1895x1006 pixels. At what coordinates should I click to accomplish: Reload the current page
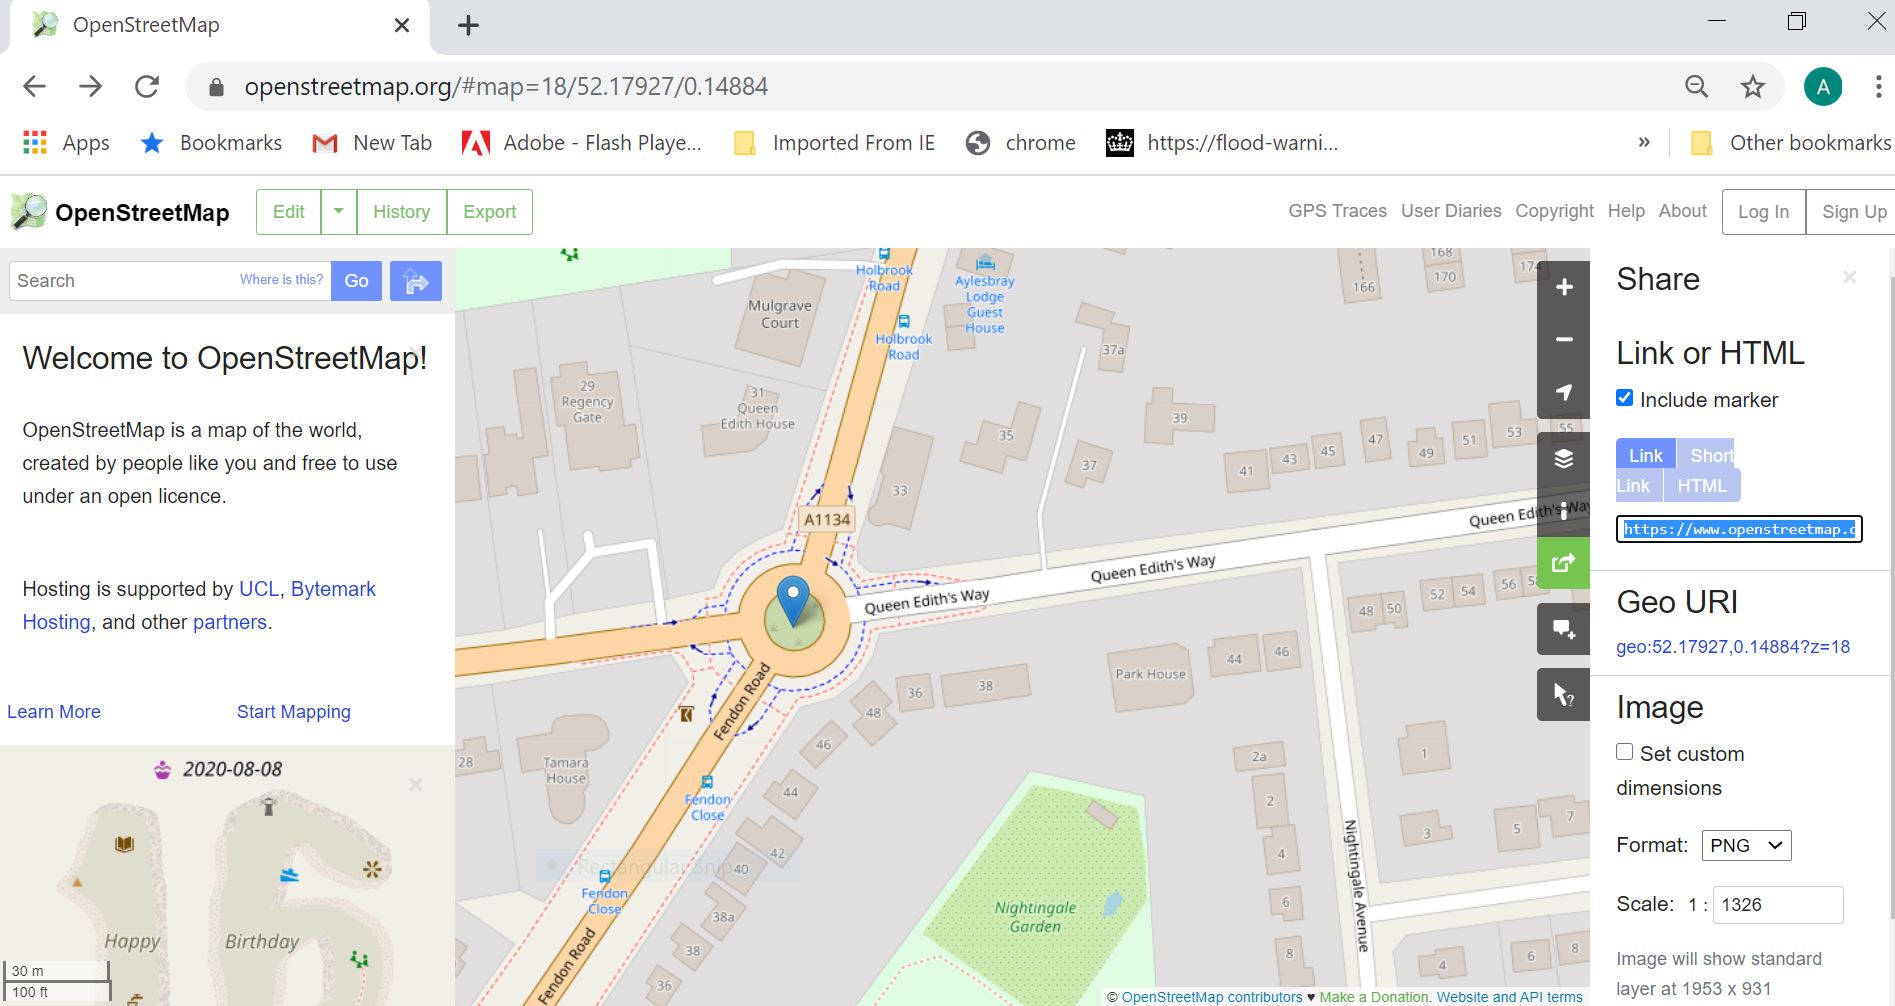pos(147,87)
